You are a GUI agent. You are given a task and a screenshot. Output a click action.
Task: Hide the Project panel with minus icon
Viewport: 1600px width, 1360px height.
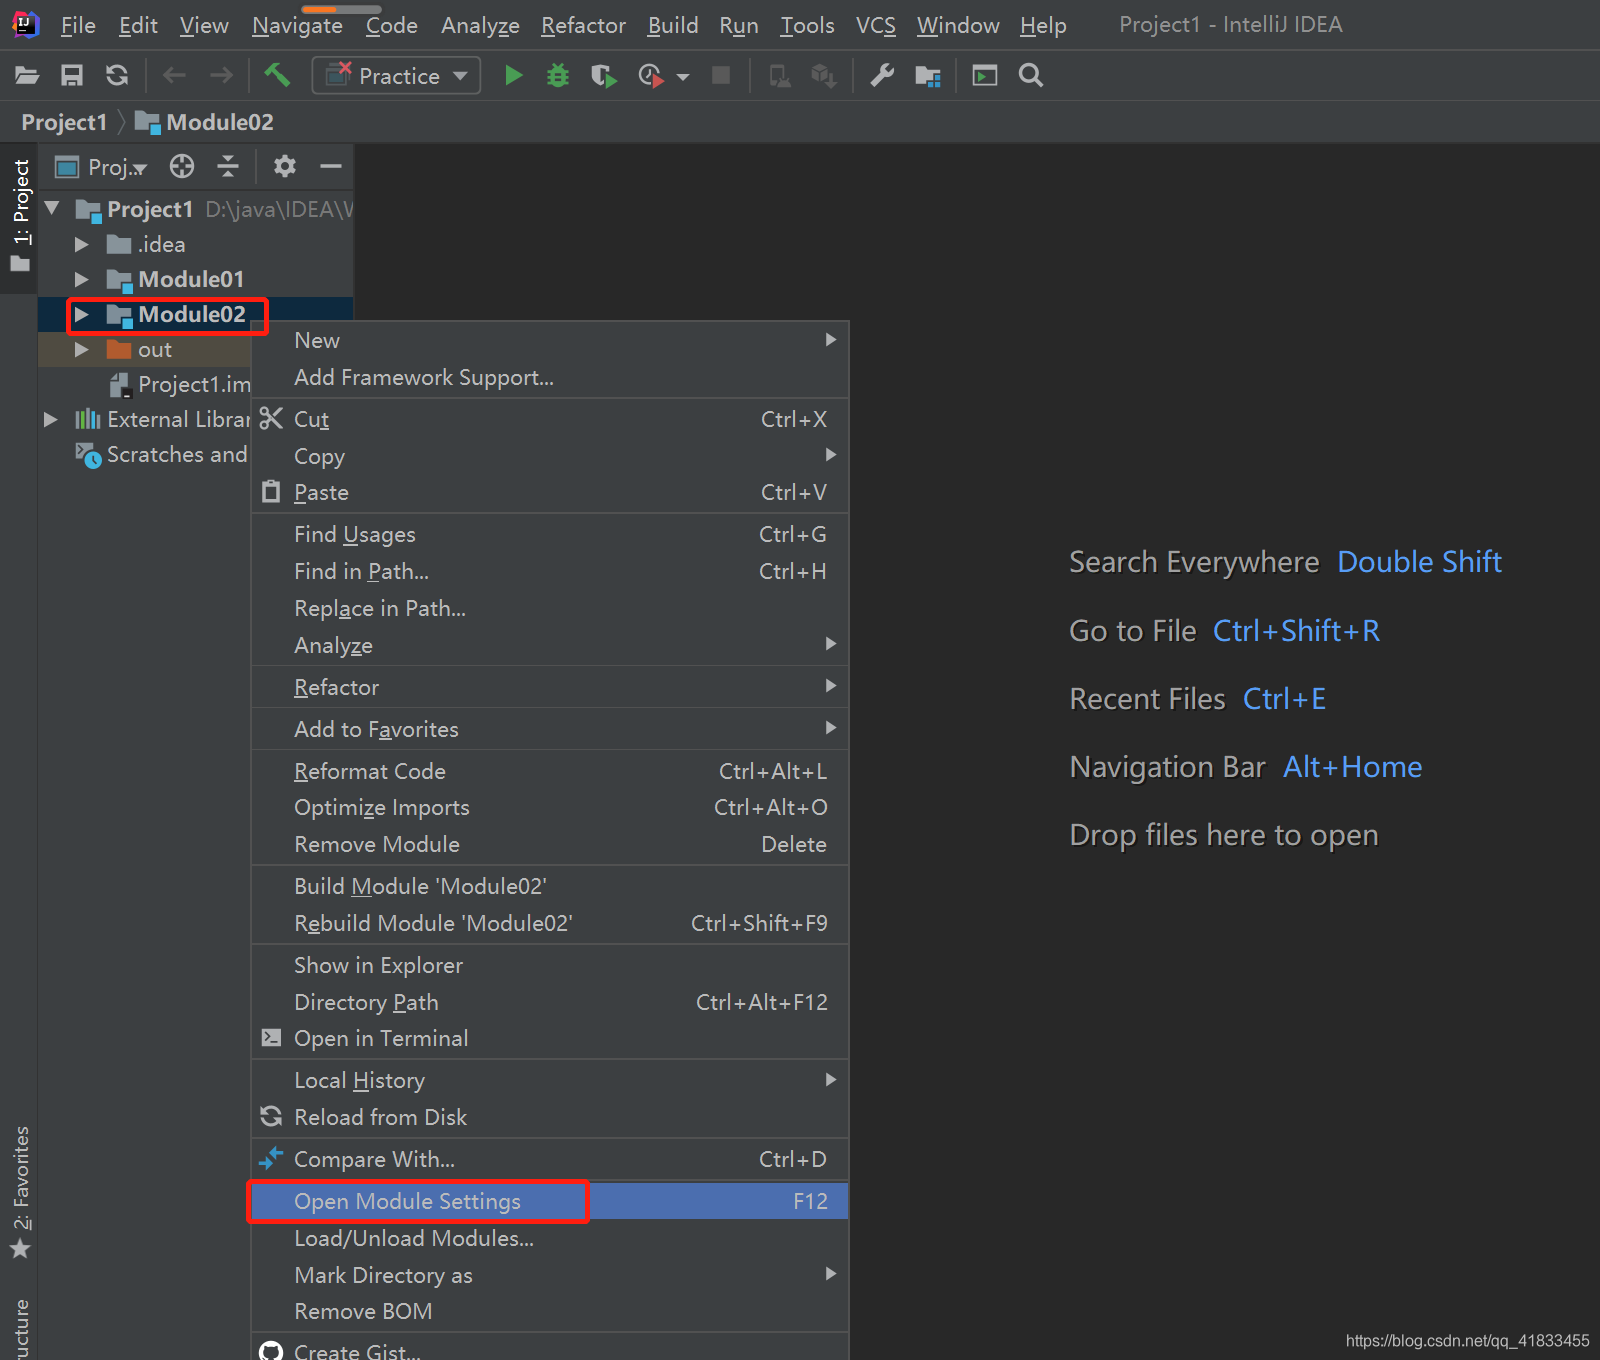click(331, 166)
